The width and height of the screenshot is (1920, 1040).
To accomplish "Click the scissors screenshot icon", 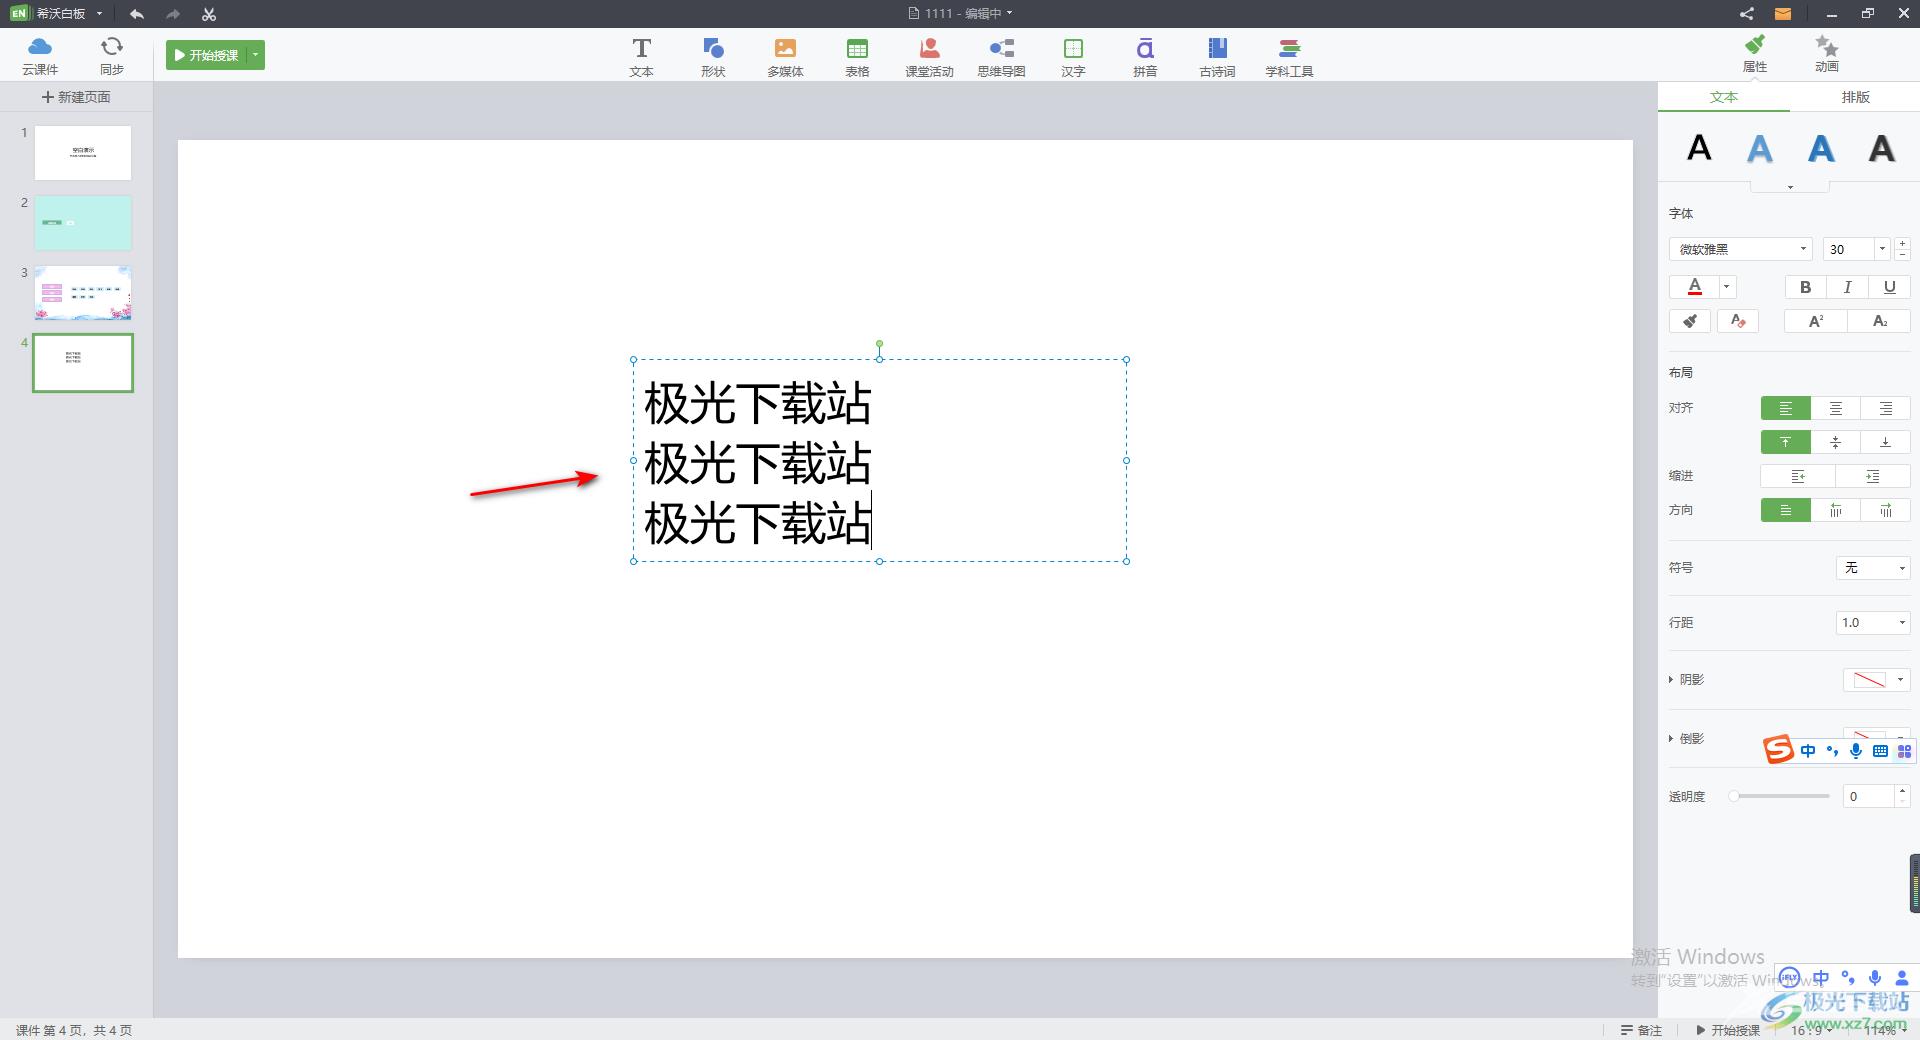I will pos(208,14).
